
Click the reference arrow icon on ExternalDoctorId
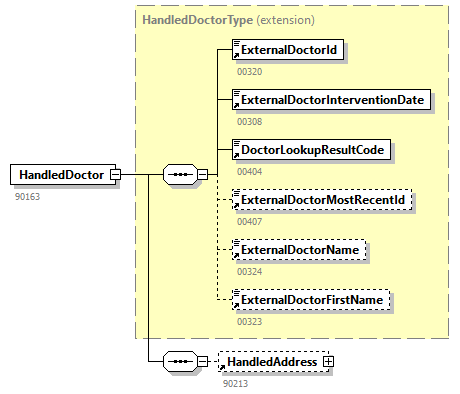236,55
